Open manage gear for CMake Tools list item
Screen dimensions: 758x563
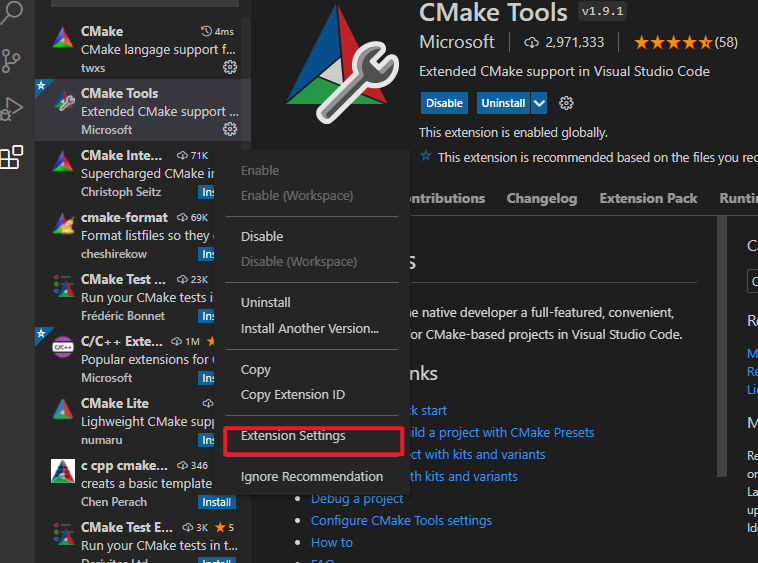click(230, 129)
